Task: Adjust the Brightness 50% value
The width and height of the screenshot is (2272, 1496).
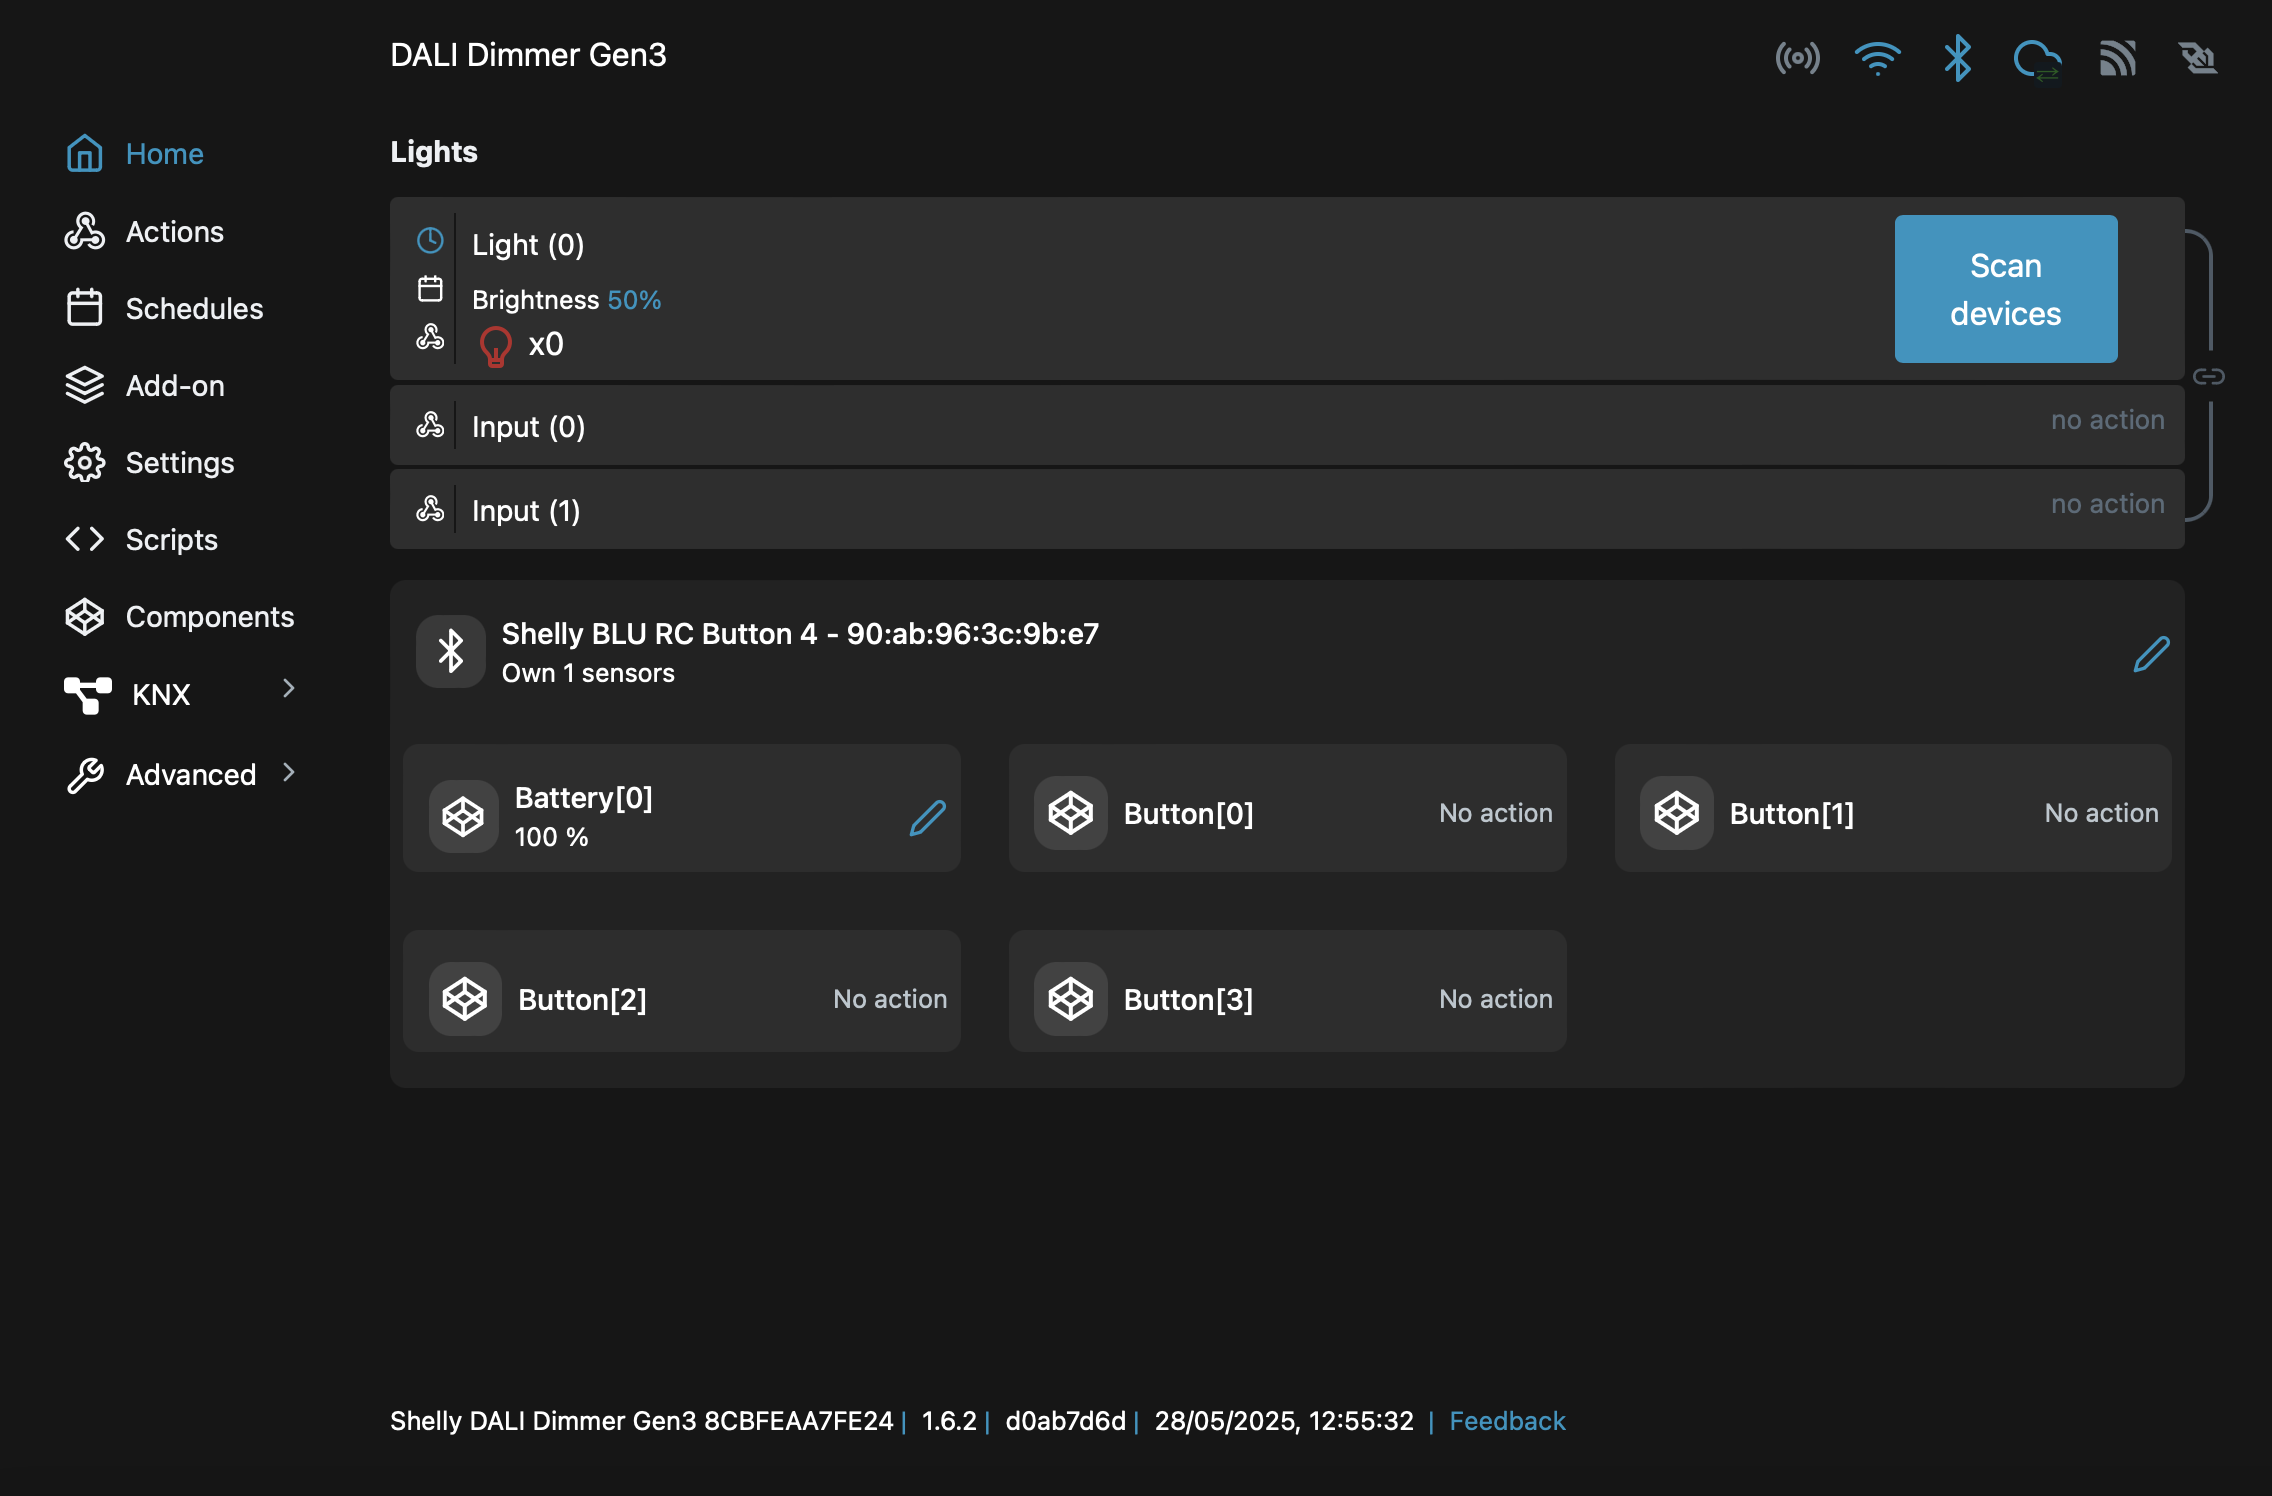Action: (634, 299)
